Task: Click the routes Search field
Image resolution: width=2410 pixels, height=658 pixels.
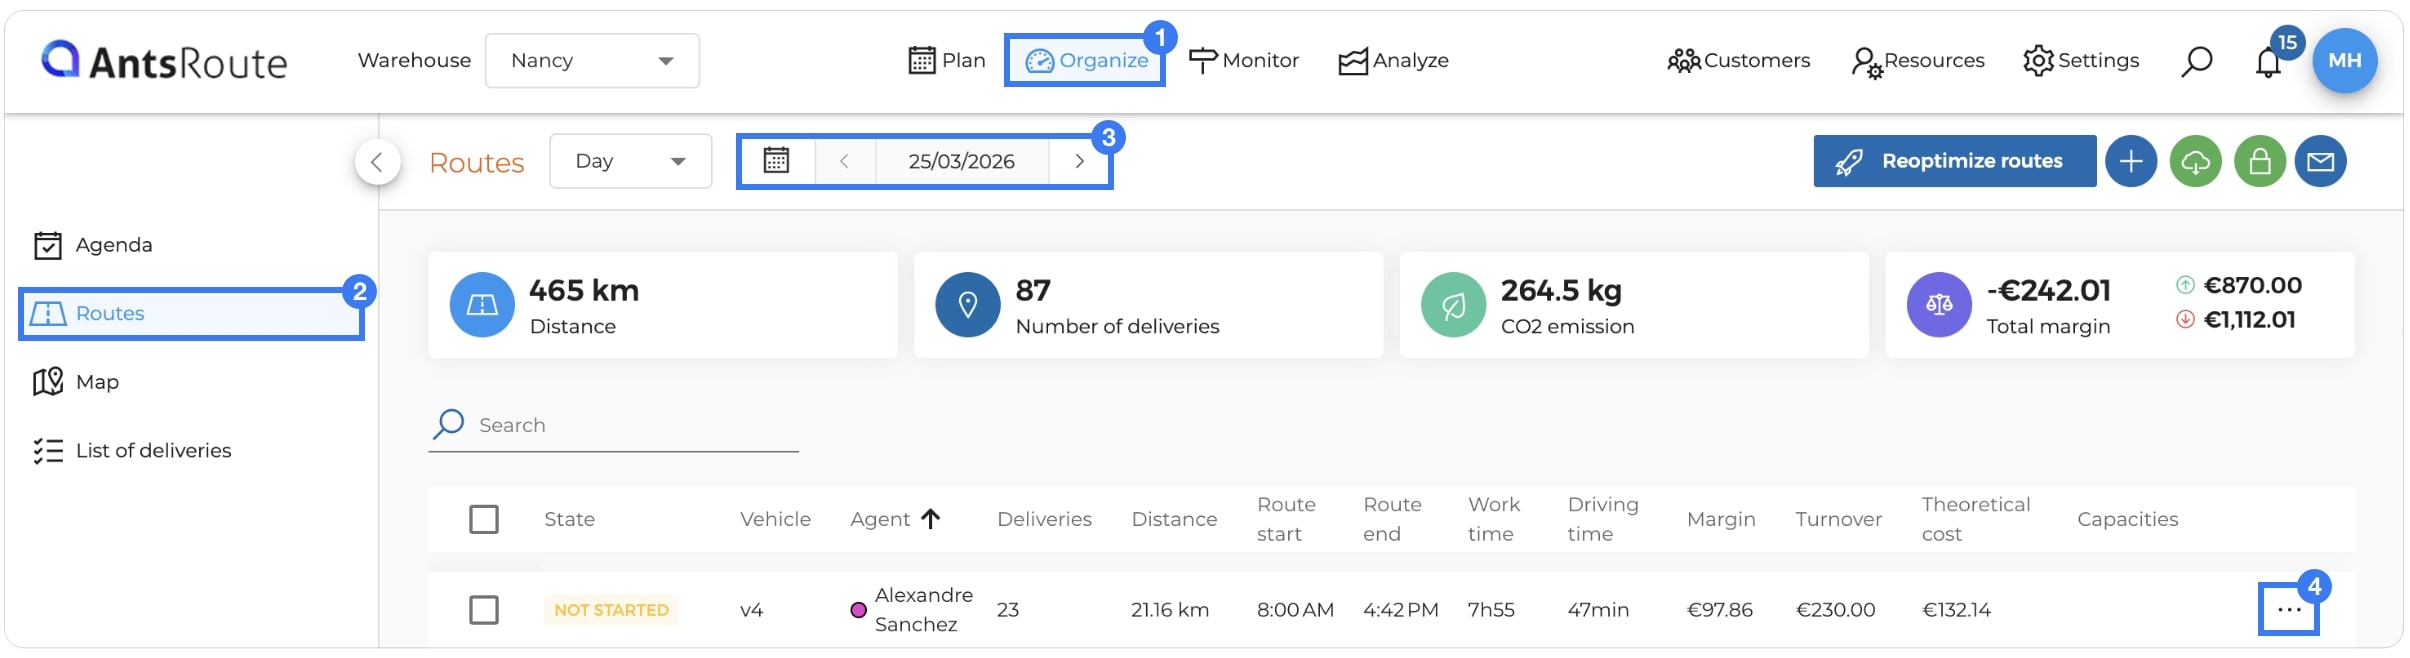Action: tap(613, 425)
